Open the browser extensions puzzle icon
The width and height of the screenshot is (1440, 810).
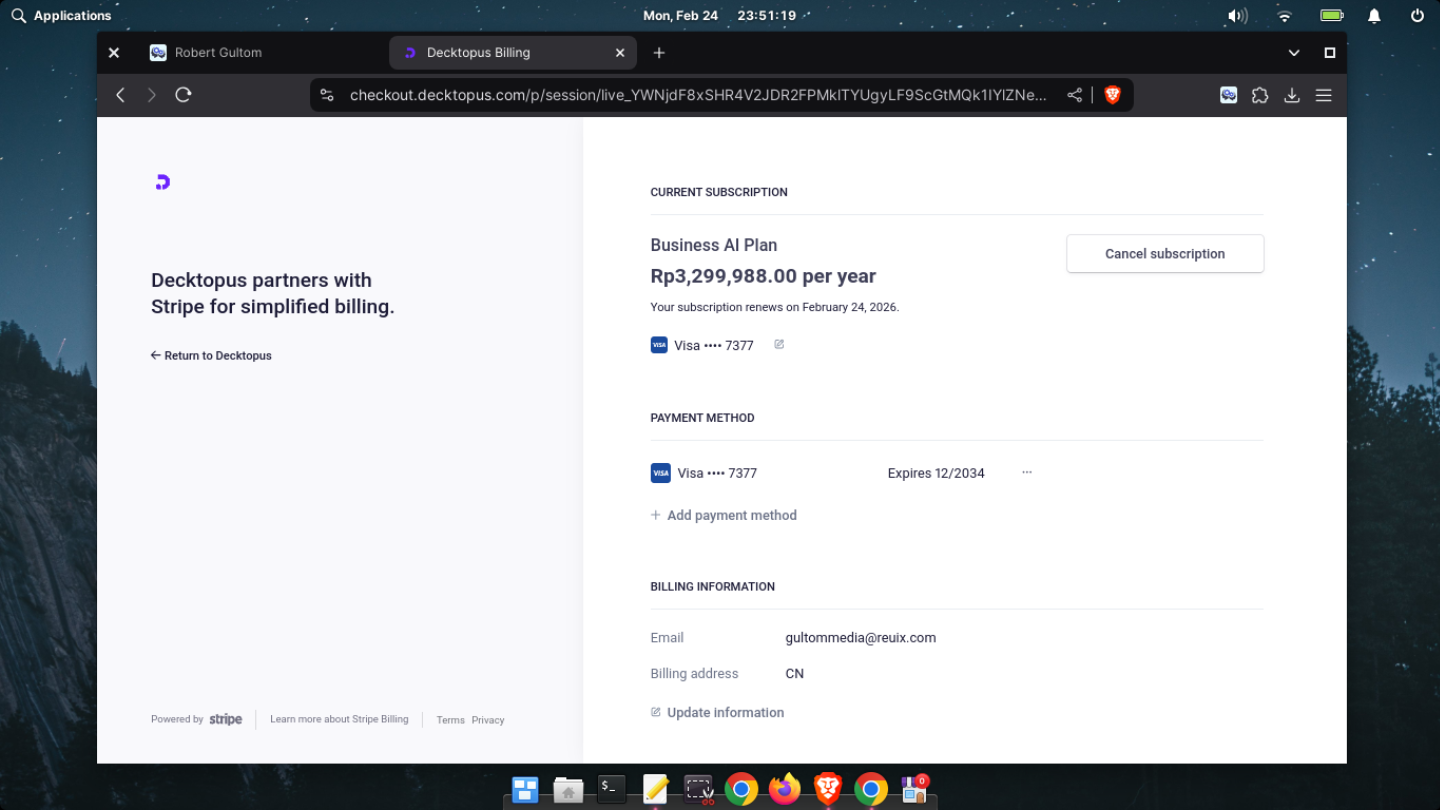tap(1260, 95)
